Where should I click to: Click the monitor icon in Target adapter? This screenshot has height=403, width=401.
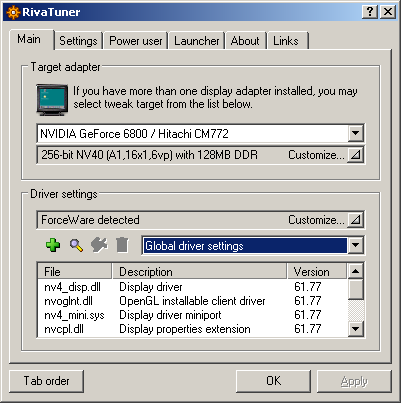(x=52, y=100)
